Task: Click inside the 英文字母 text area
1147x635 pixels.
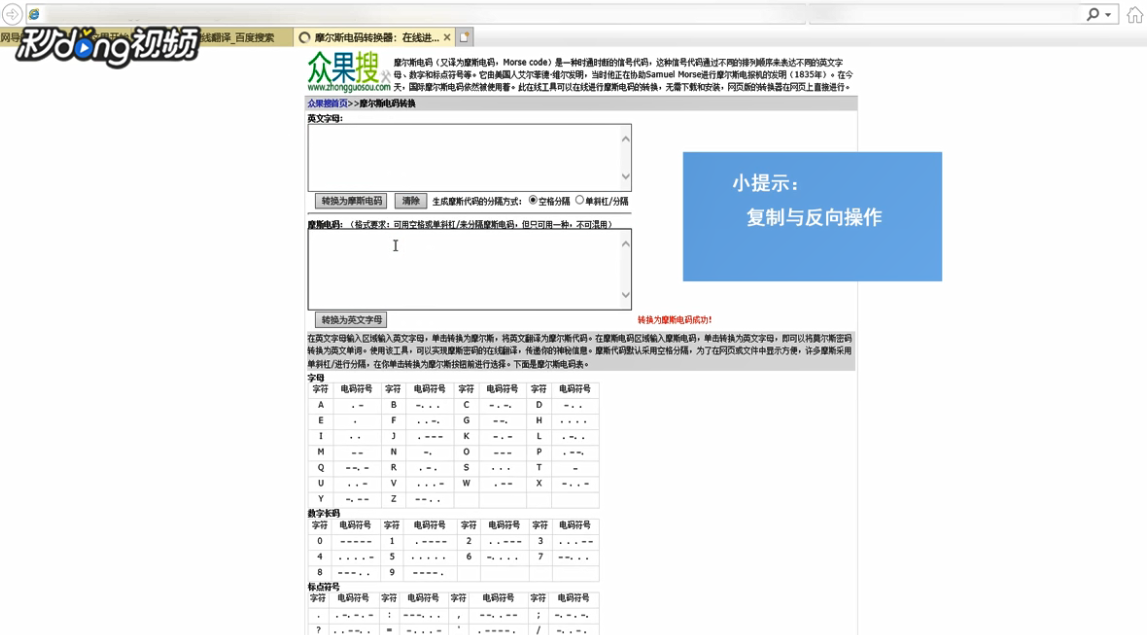Action: click(464, 157)
